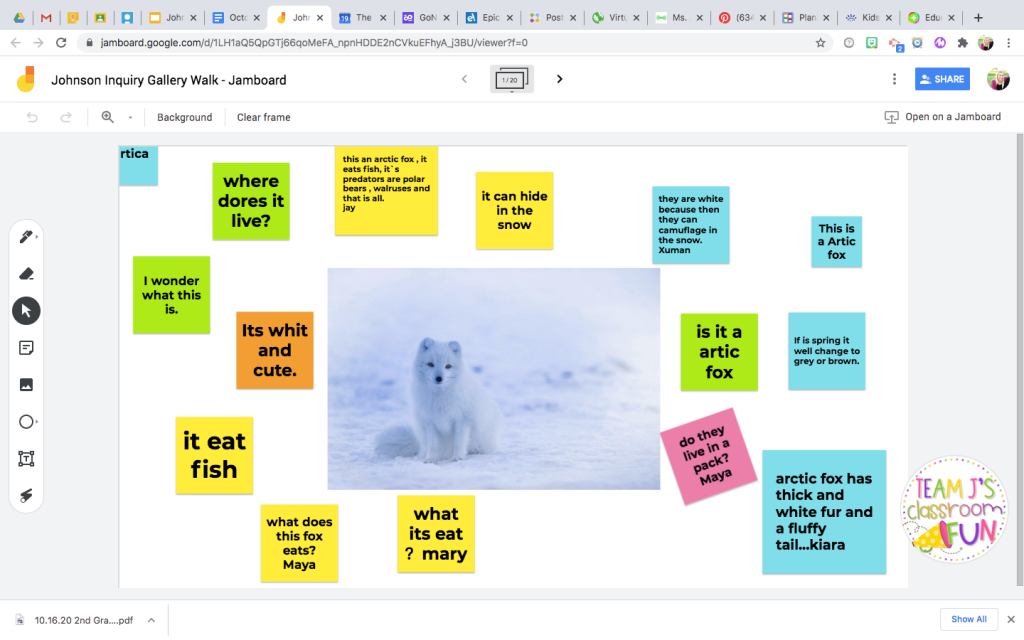Switch to the Gmail pinned tab

point(46,18)
